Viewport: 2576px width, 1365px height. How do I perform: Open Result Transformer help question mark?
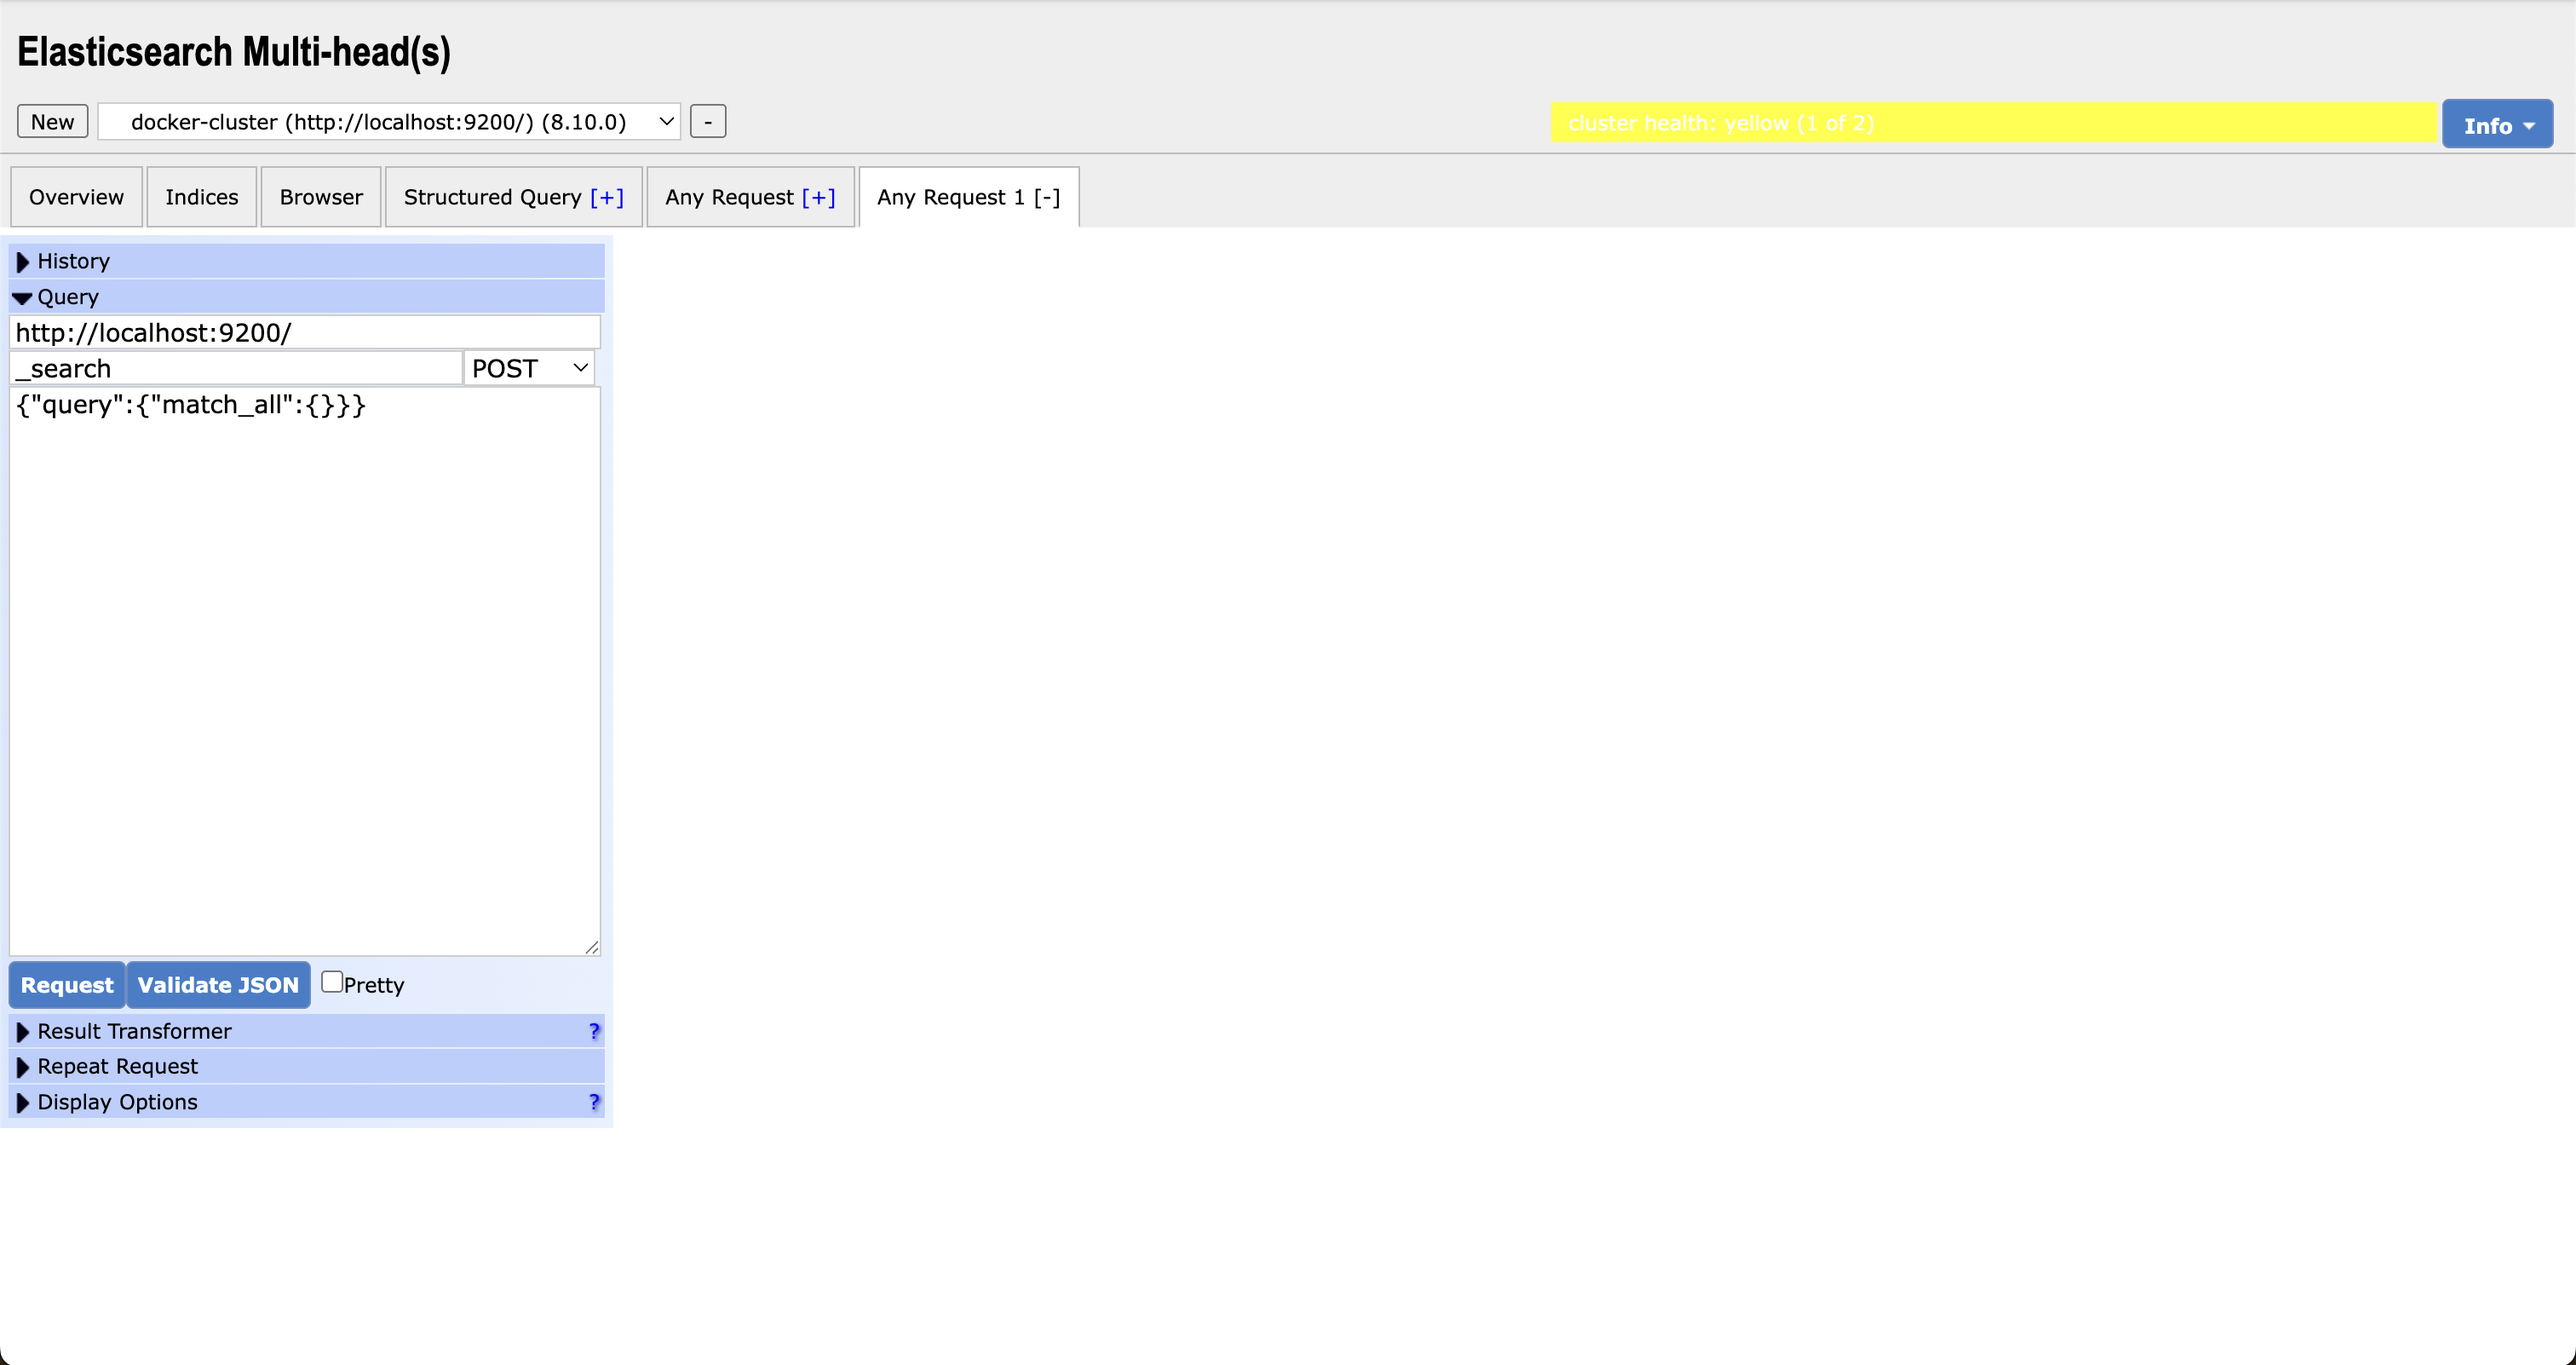[x=594, y=1031]
